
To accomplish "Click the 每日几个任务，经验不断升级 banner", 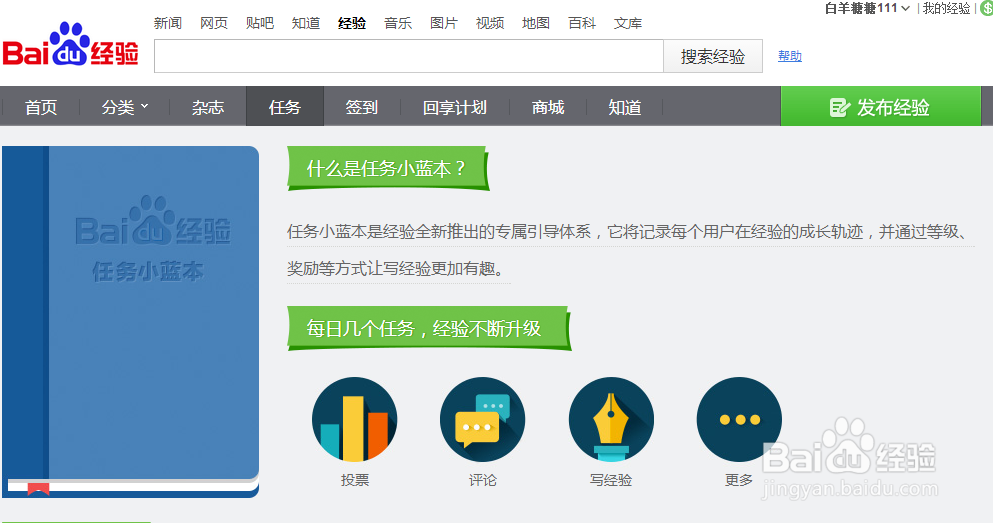I will [x=429, y=328].
